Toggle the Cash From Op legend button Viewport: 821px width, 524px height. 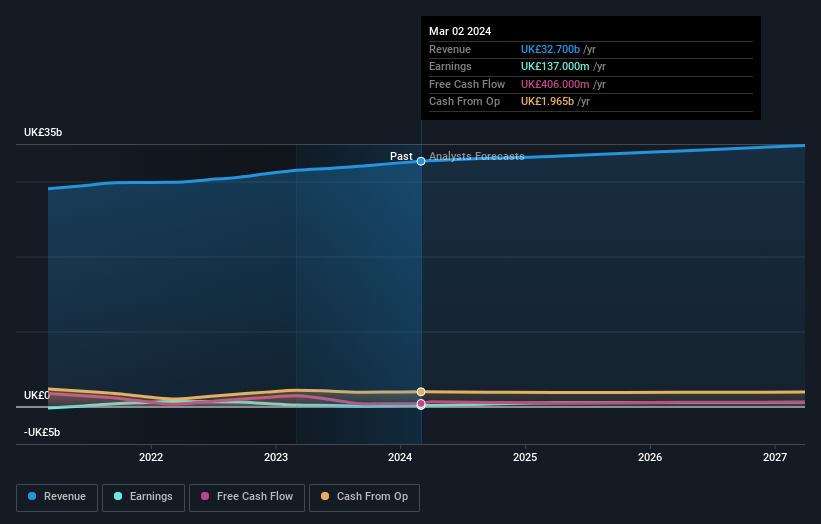coord(364,497)
